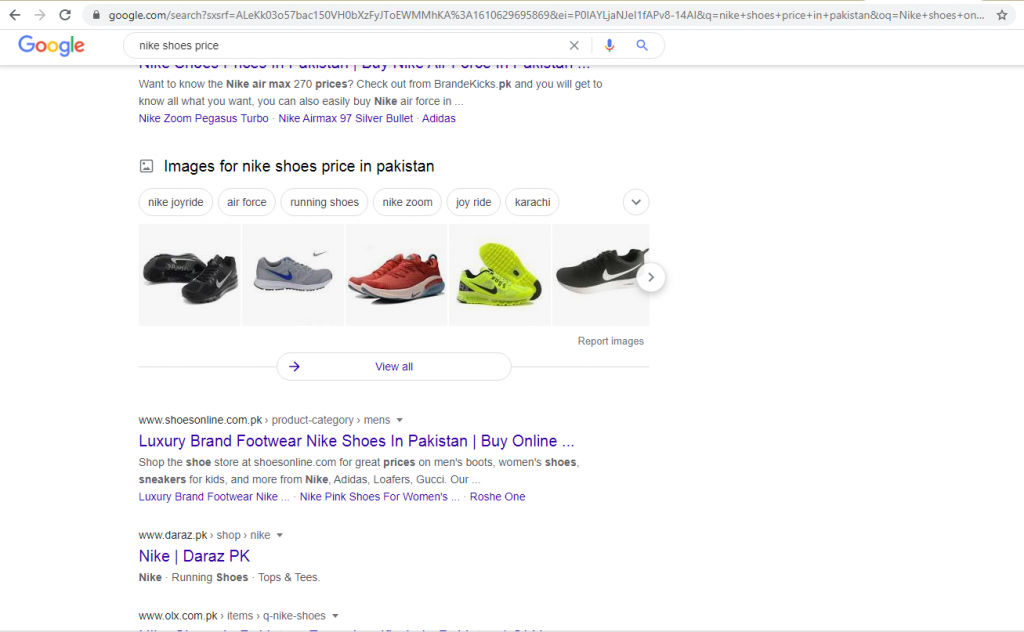1024x632 pixels.
Task: Click the www.shoesonline.com.pk breadcrumb URL
Action: click(x=264, y=420)
